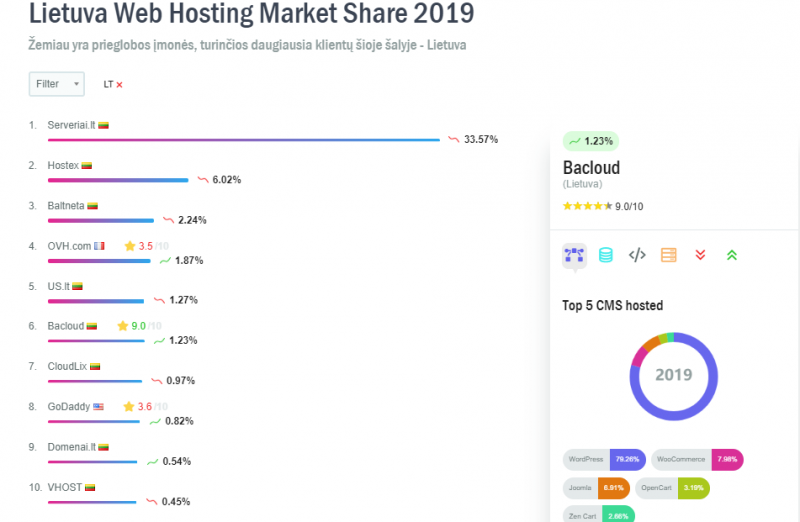Click the Lithuanian flag next to Baltneta
The image size is (800, 522).
pos(92,206)
